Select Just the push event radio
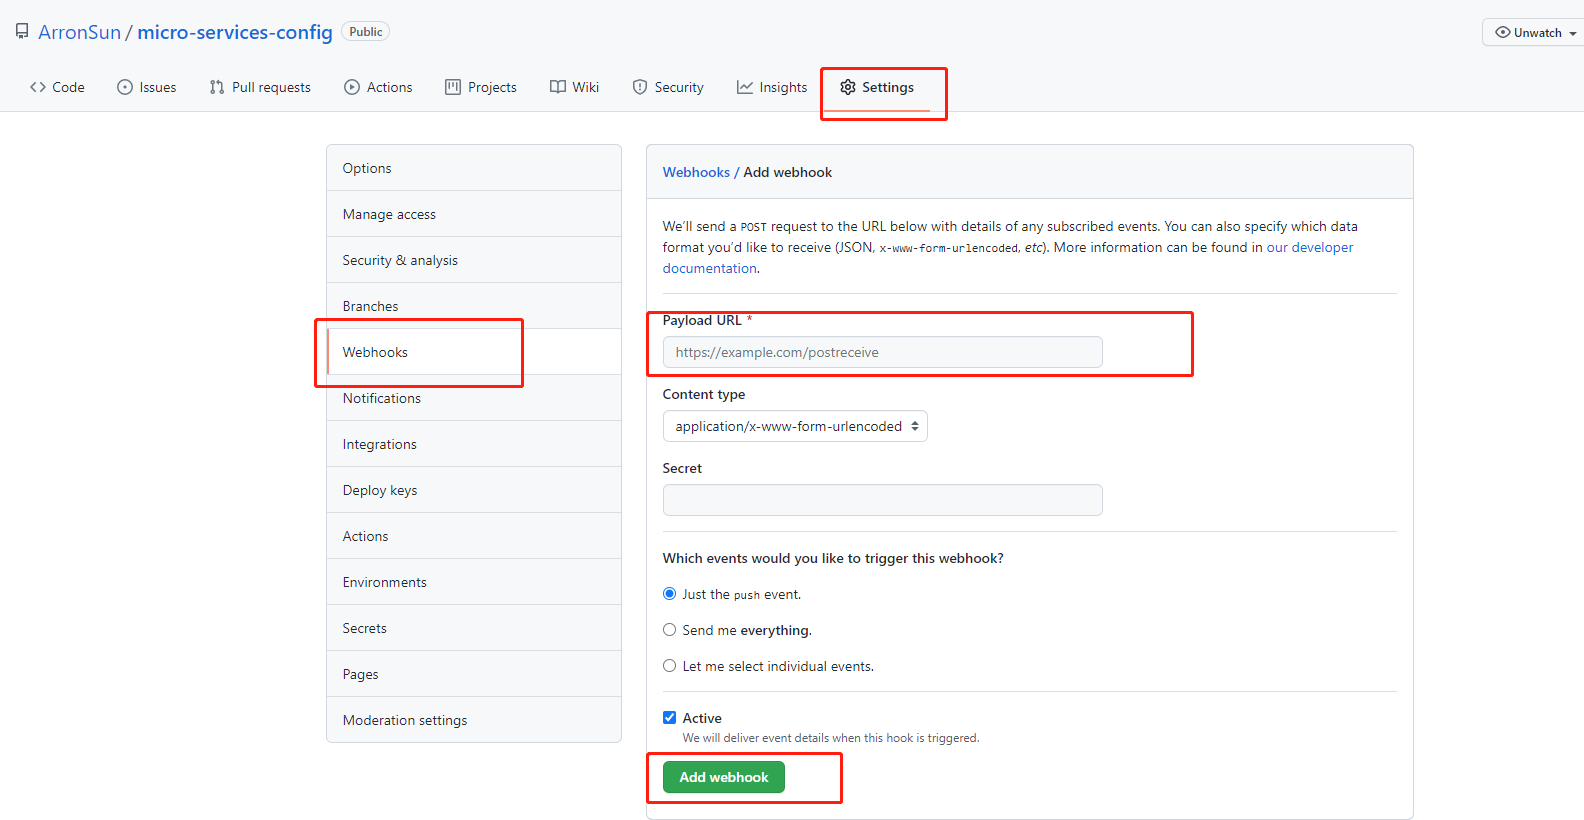The width and height of the screenshot is (1584, 820). tap(670, 594)
